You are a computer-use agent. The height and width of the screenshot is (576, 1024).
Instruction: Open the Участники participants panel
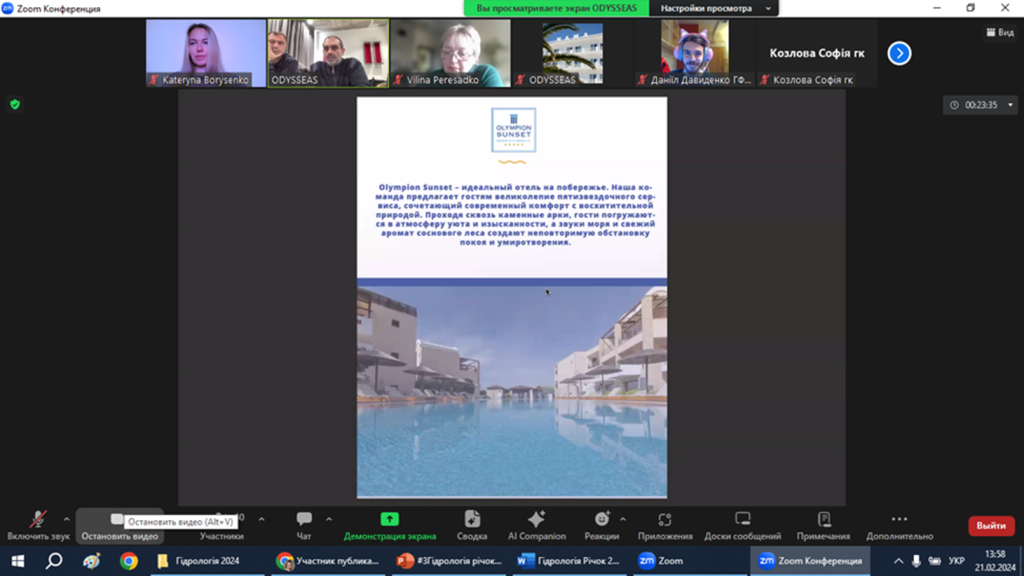221,525
